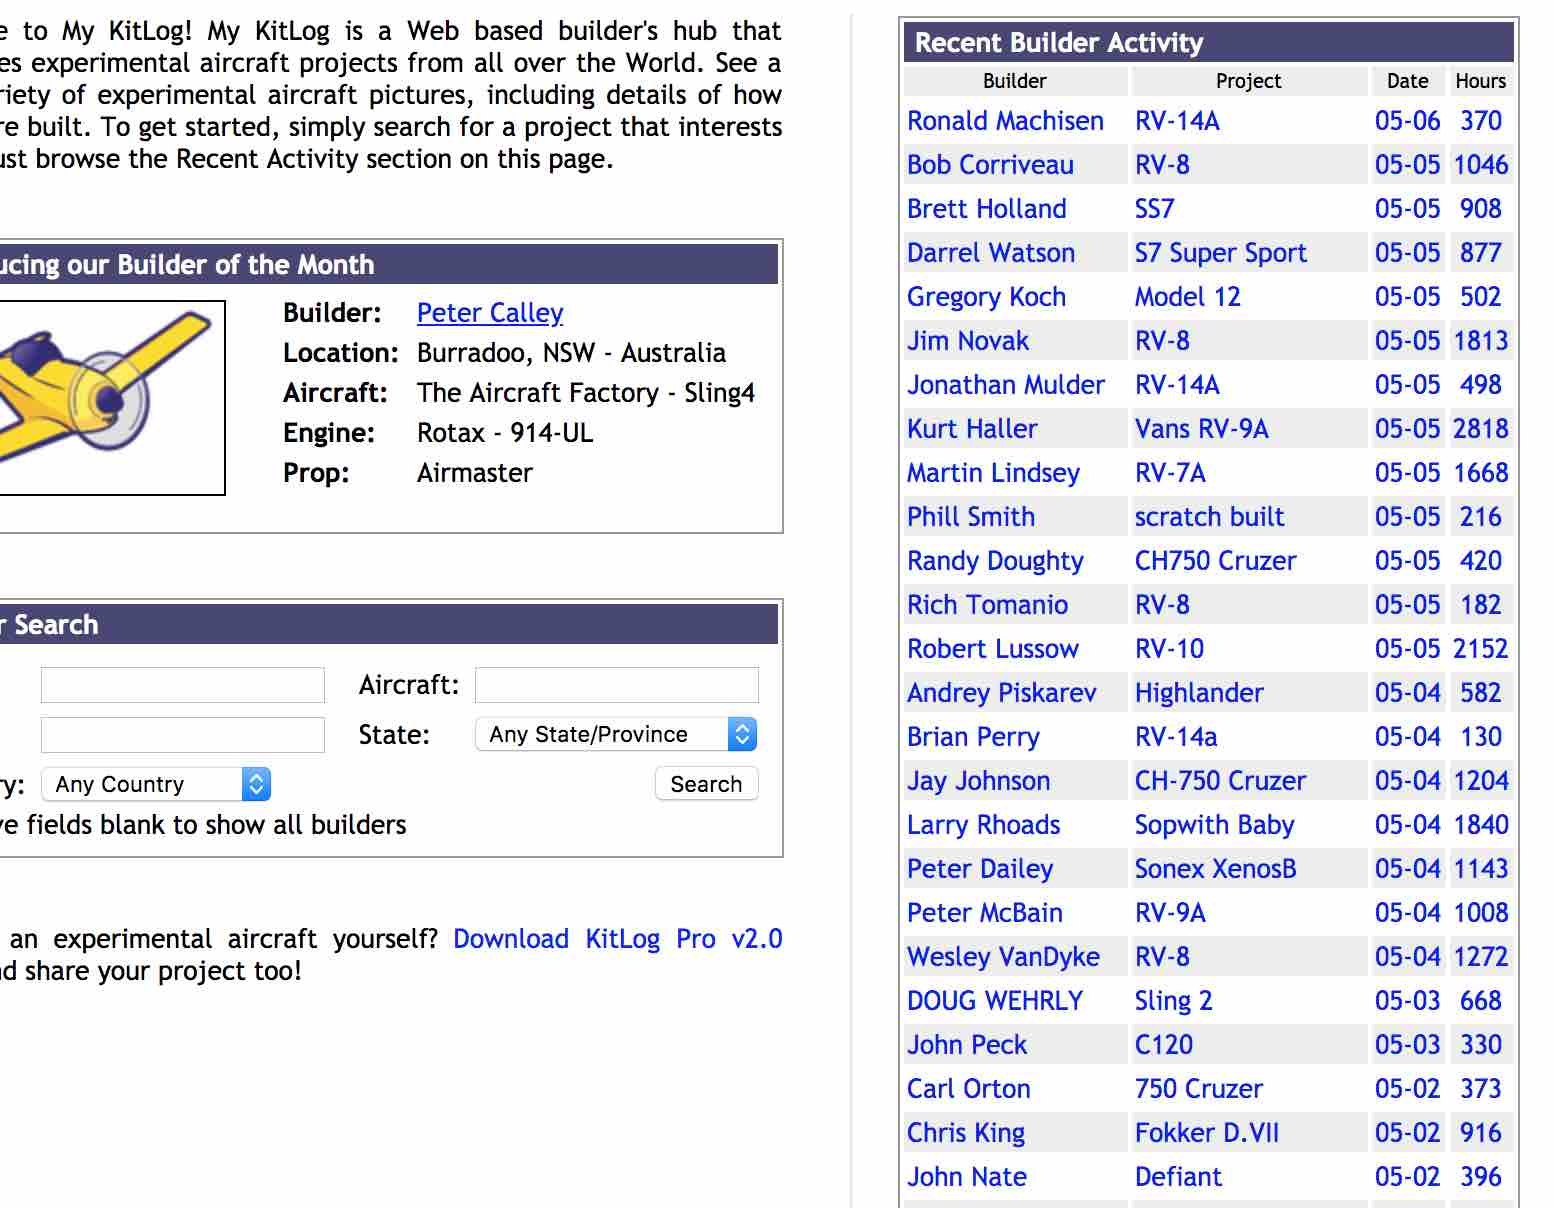The width and height of the screenshot is (1554, 1208).
Task: Click the Builder column header
Action: [1014, 81]
